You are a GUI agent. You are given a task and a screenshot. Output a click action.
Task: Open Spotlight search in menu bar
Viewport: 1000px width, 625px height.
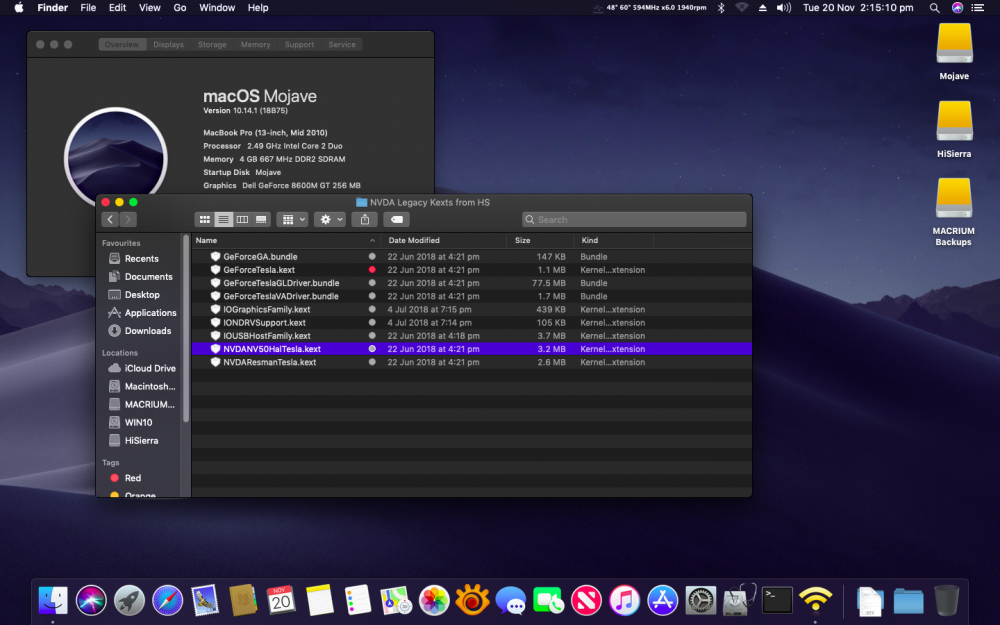[934, 8]
